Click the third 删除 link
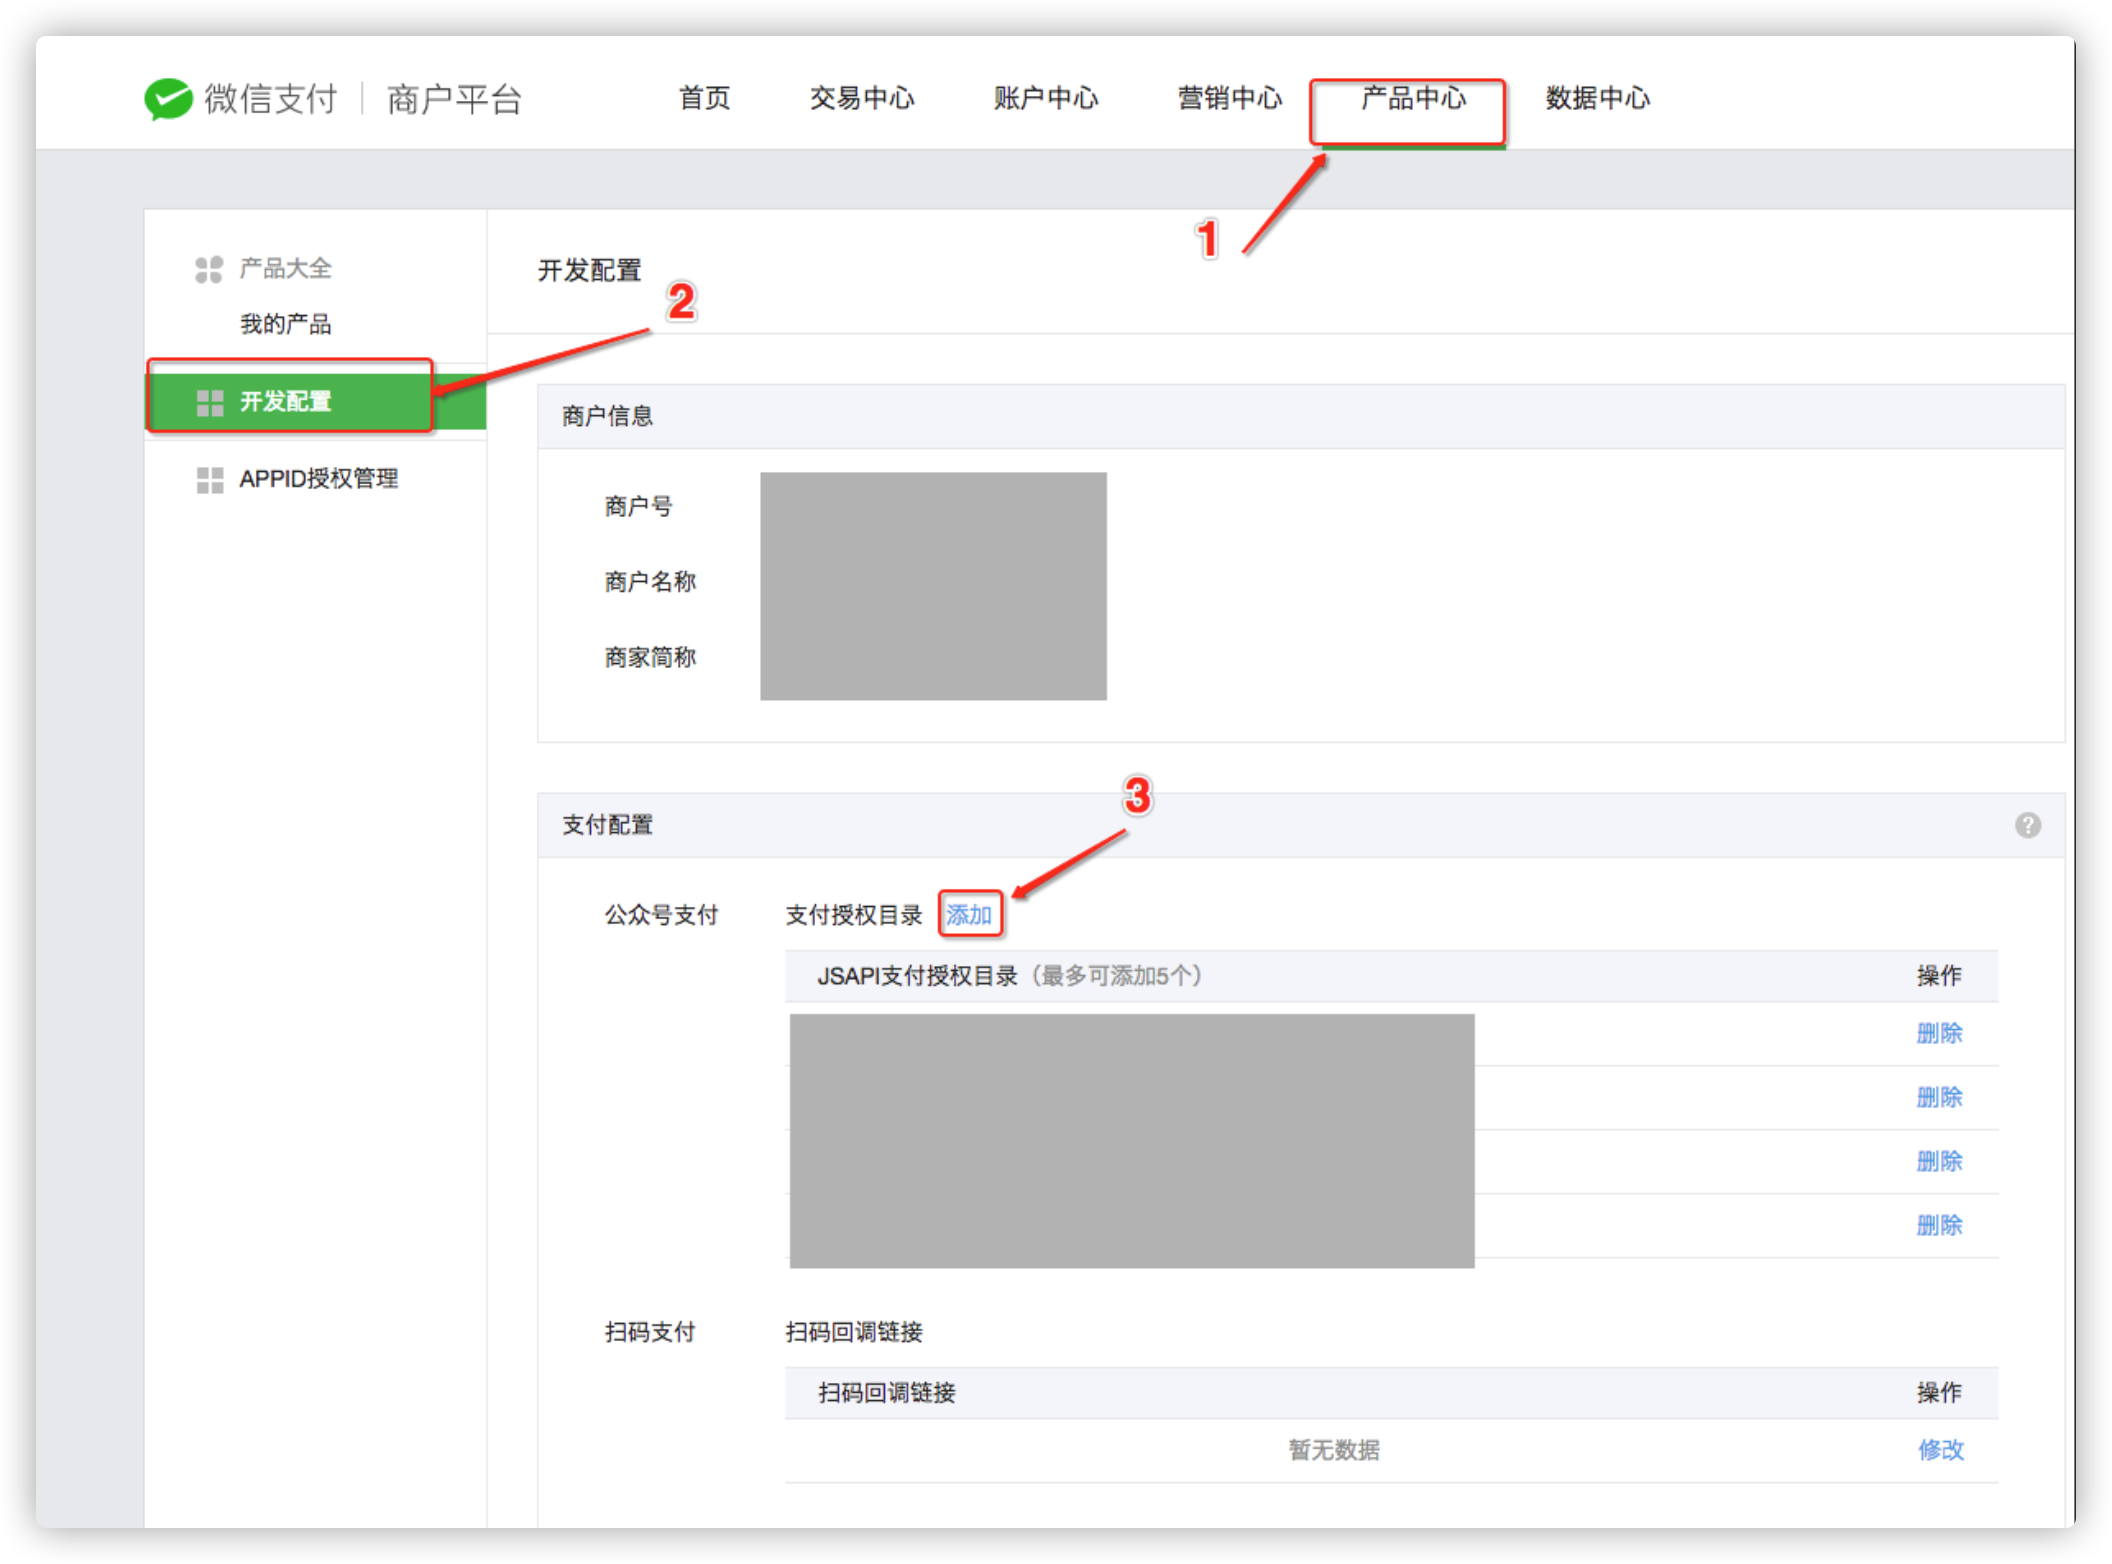 [1939, 1161]
